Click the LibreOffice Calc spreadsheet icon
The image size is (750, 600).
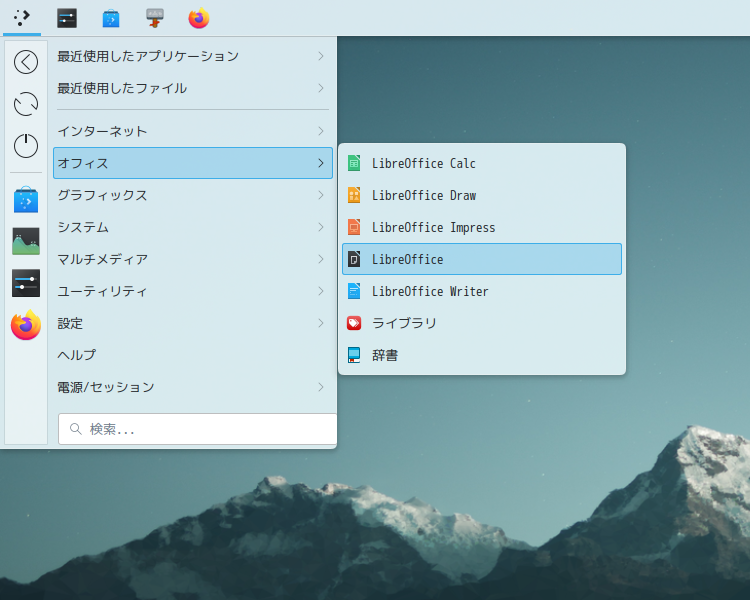354,164
